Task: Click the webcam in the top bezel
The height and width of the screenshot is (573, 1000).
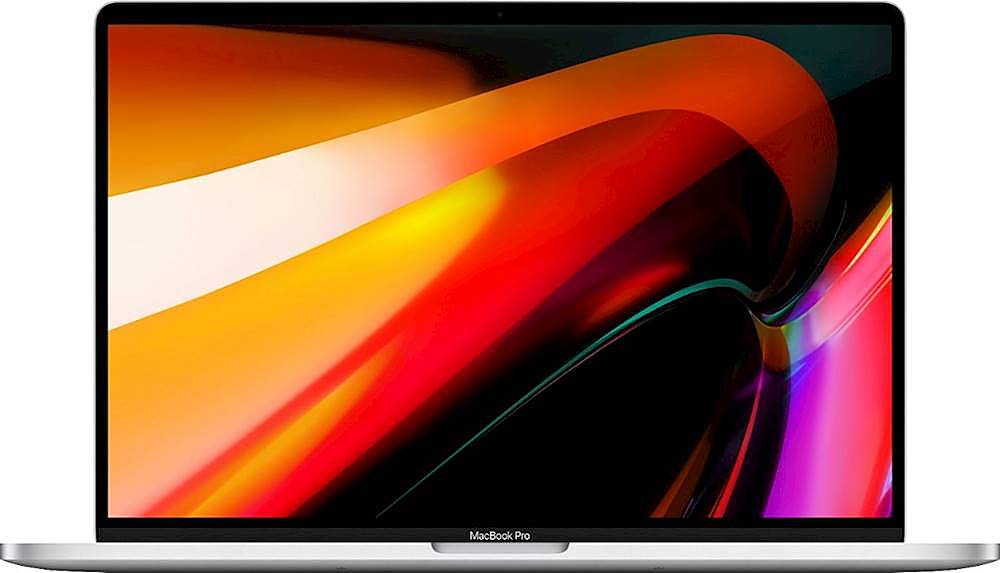Action: 500,14
